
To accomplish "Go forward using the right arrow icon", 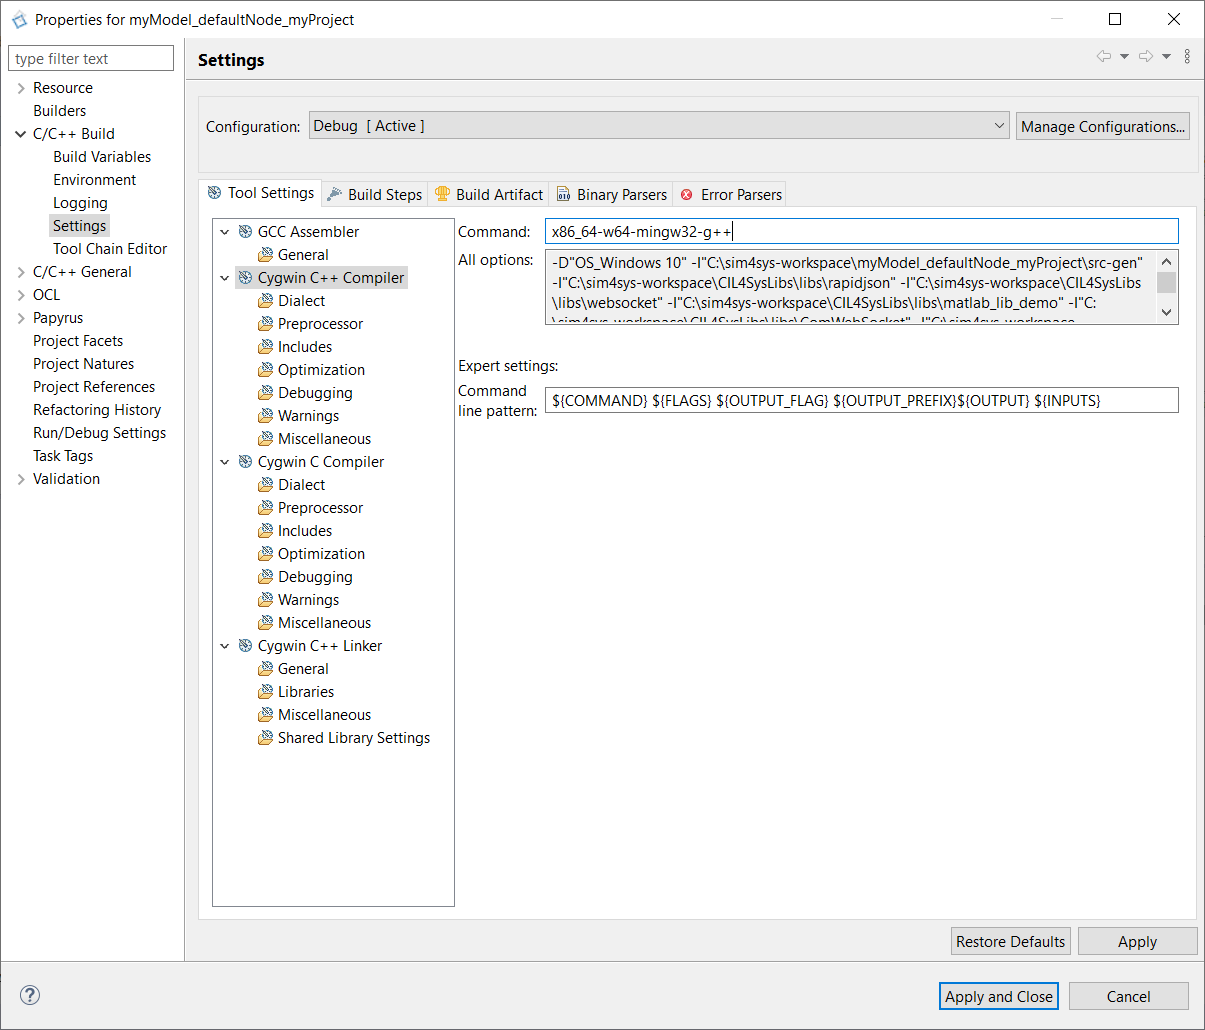I will click(x=1146, y=57).
